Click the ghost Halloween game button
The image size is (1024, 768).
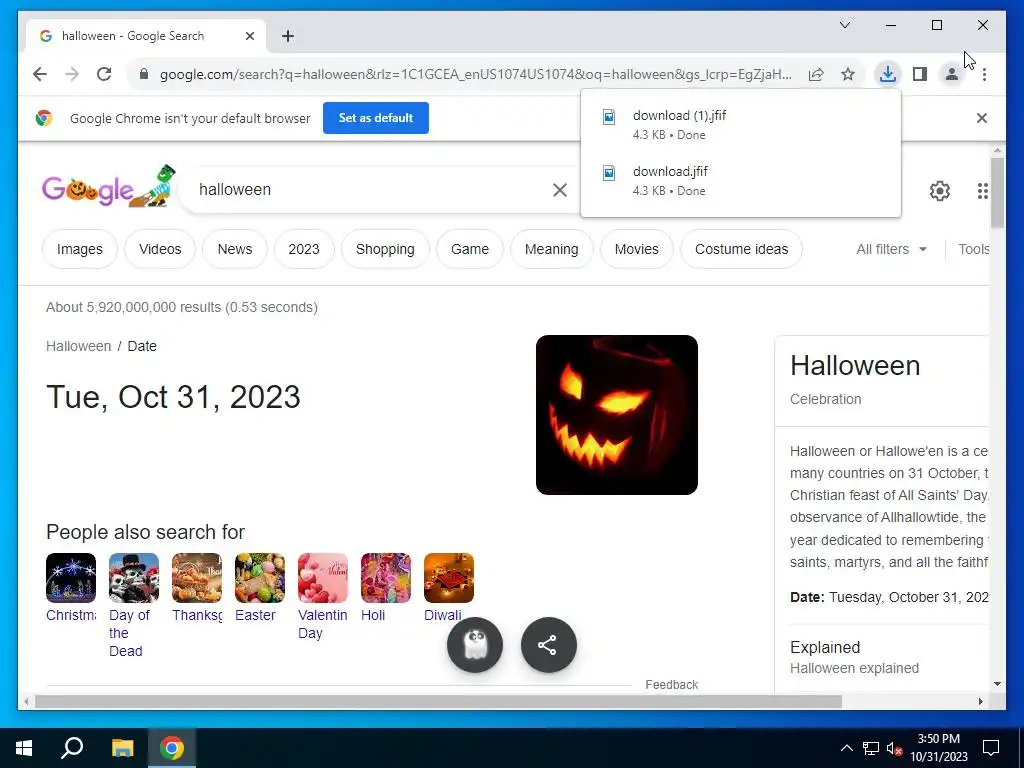pyautogui.click(x=475, y=645)
